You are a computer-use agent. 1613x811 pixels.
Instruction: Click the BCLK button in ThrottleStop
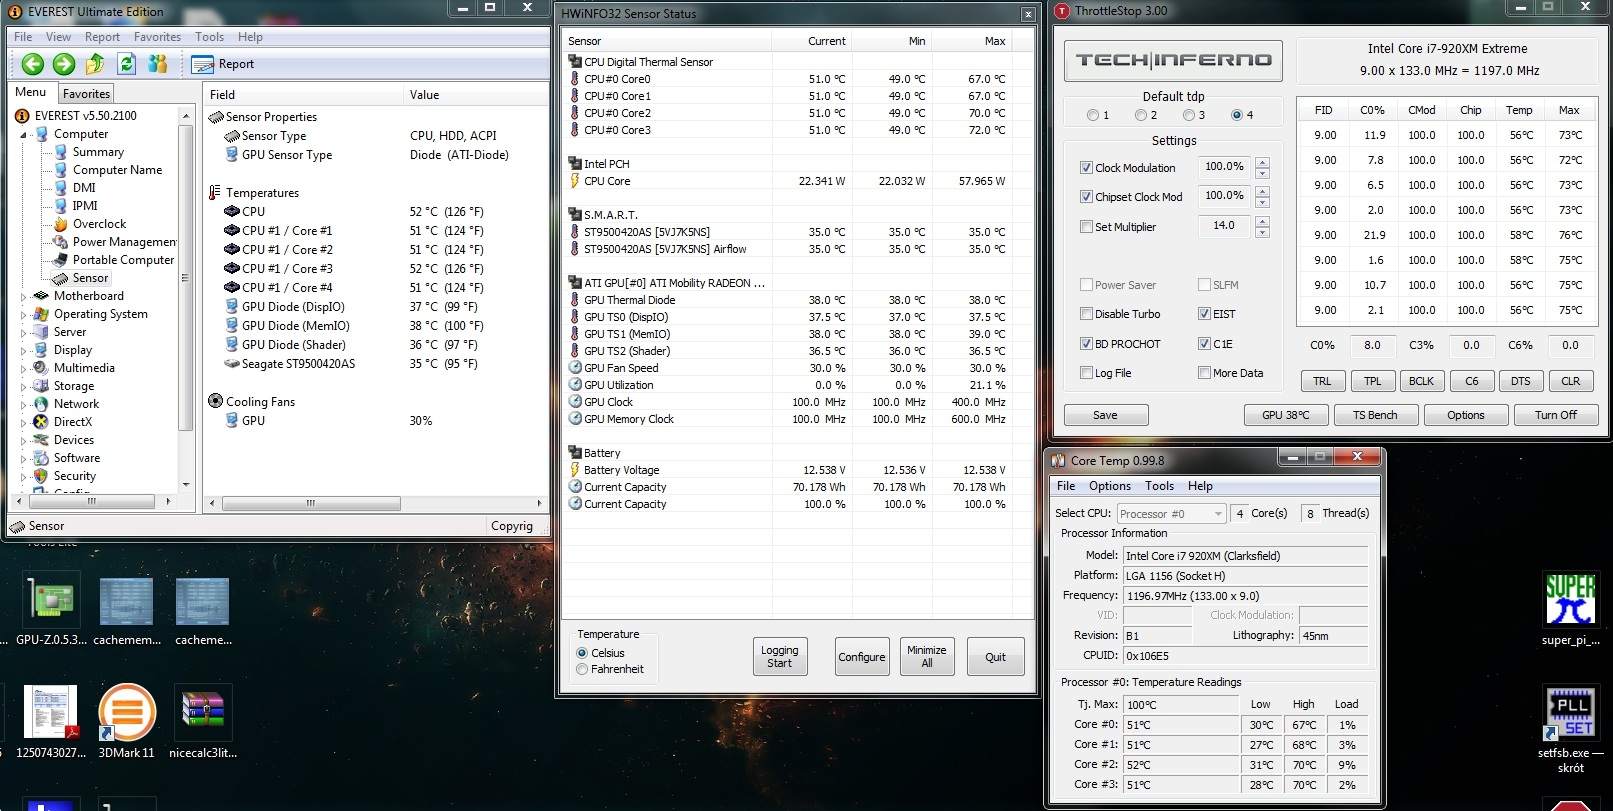click(x=1421, y=381)
